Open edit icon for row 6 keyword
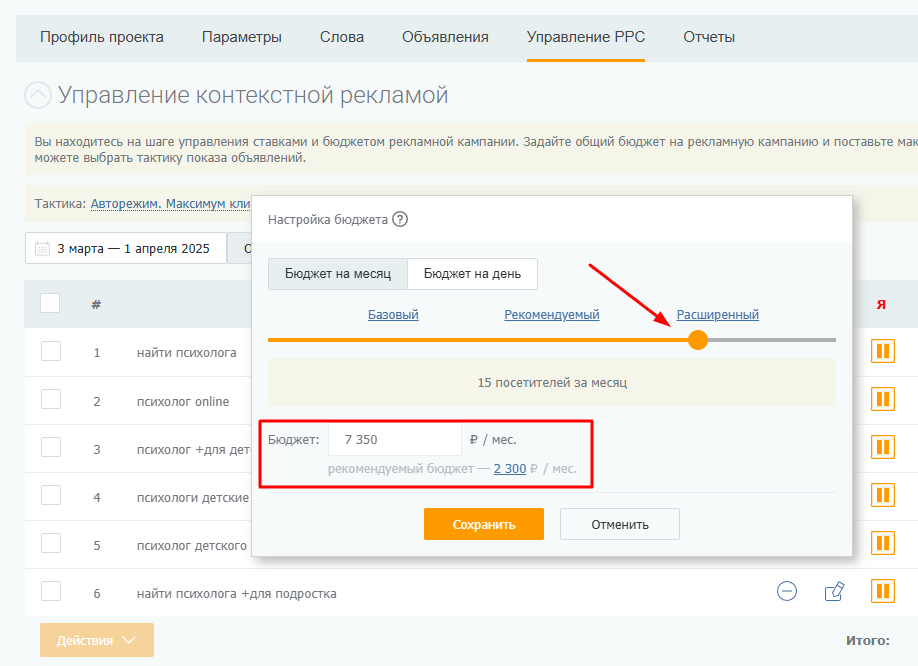The width and height of the screenshot is (918, 666). pos(834,591)
